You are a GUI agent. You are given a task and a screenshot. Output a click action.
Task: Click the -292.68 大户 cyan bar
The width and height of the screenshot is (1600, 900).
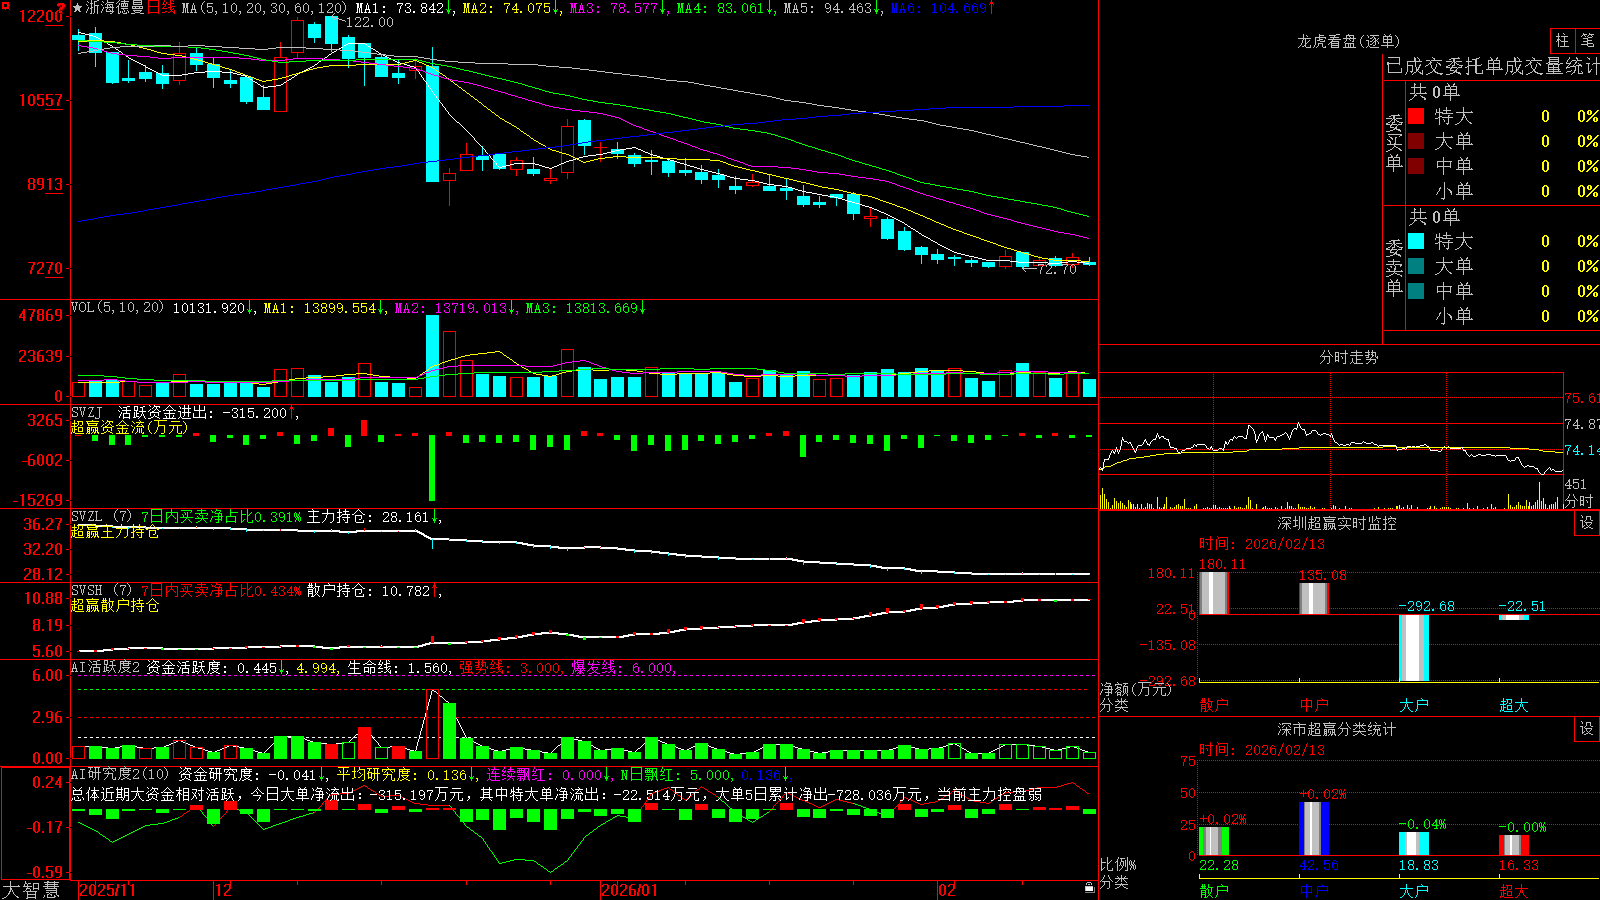(1414, 648)
